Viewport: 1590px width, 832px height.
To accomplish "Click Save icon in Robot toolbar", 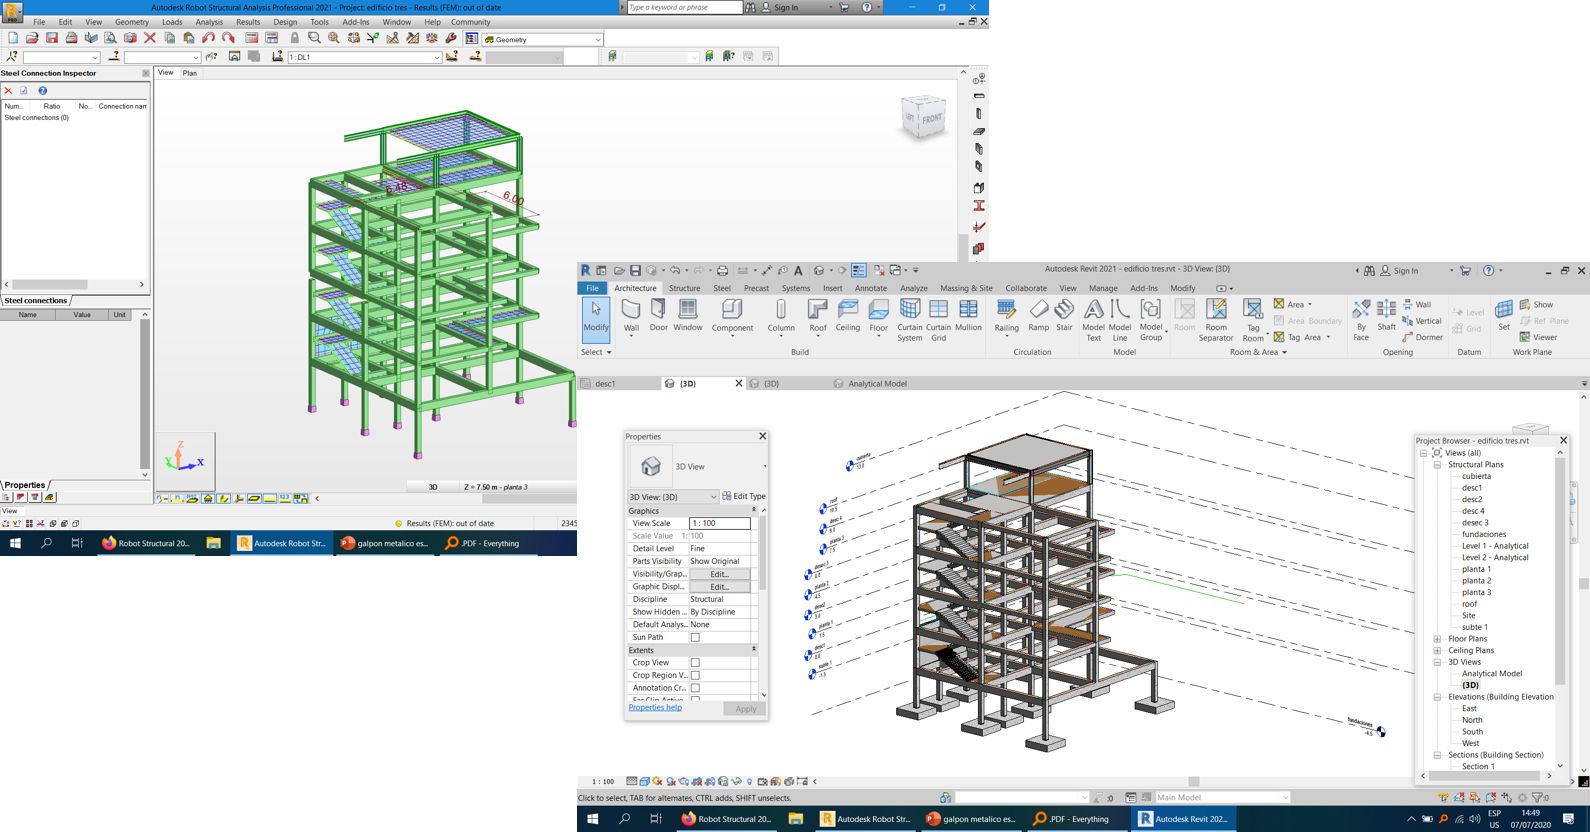I will 51,38.
